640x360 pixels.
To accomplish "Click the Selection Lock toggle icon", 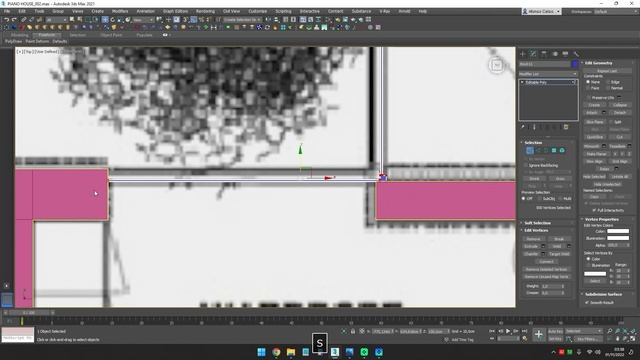I will pyautogui.click(x=353, y=331).
